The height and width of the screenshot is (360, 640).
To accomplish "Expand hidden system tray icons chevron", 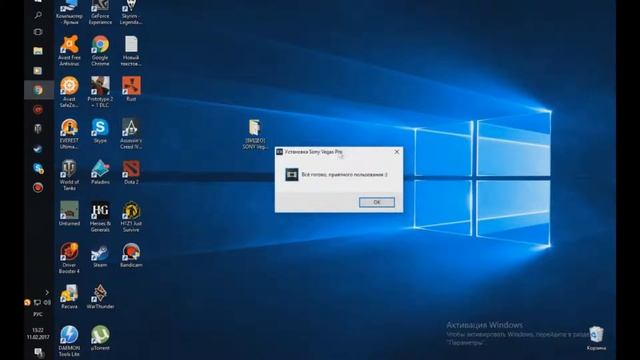I will tap(47, 292).
